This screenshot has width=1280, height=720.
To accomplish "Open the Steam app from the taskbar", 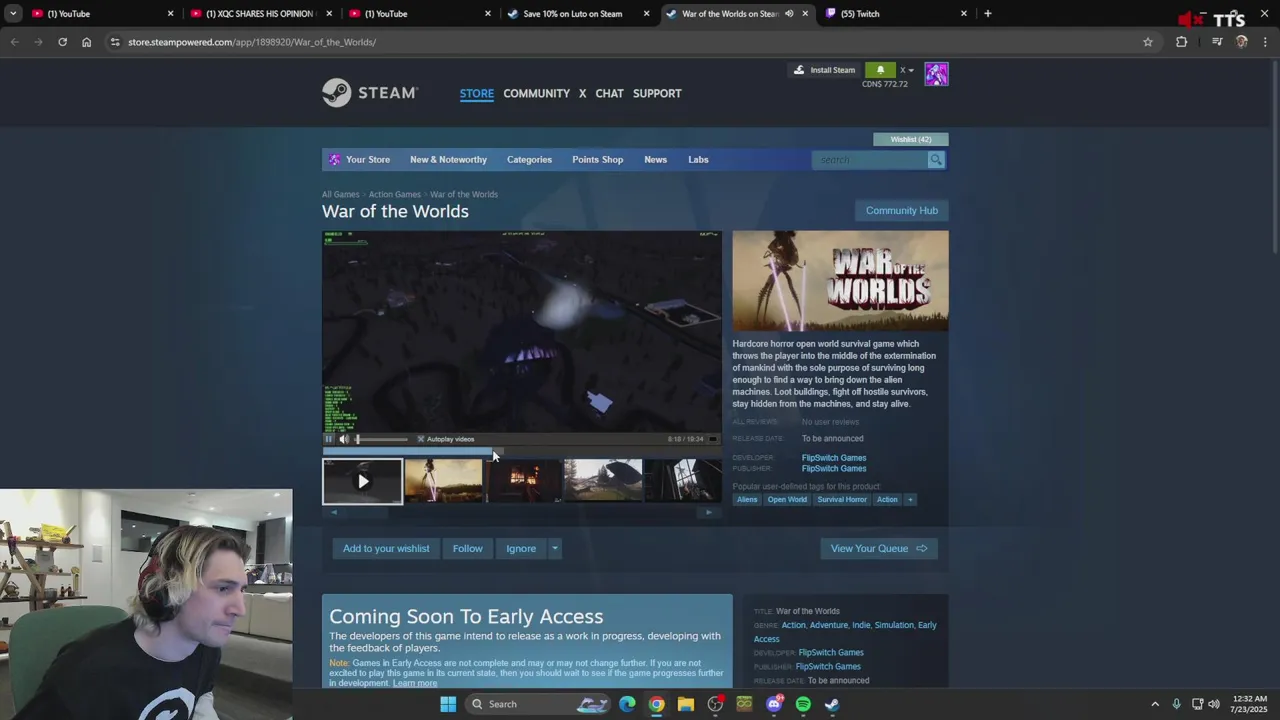I will (x=832, y=704).
